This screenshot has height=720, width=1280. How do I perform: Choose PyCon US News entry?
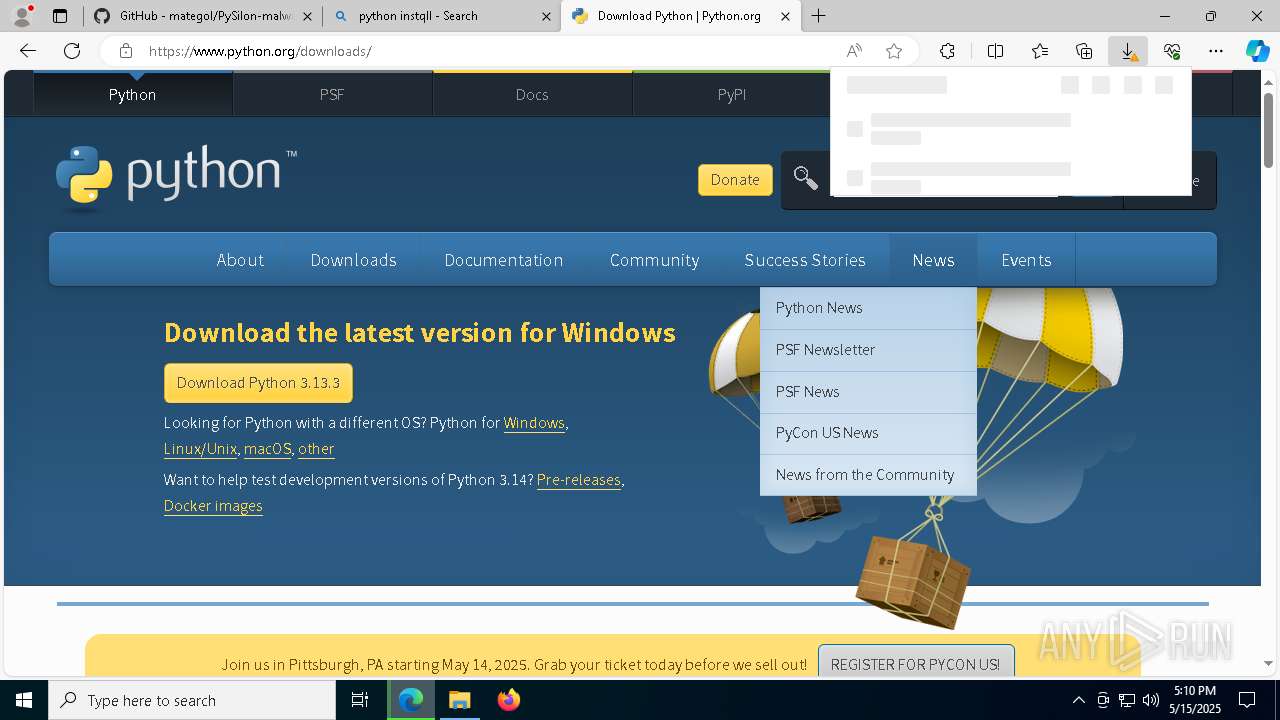[868, 433]
